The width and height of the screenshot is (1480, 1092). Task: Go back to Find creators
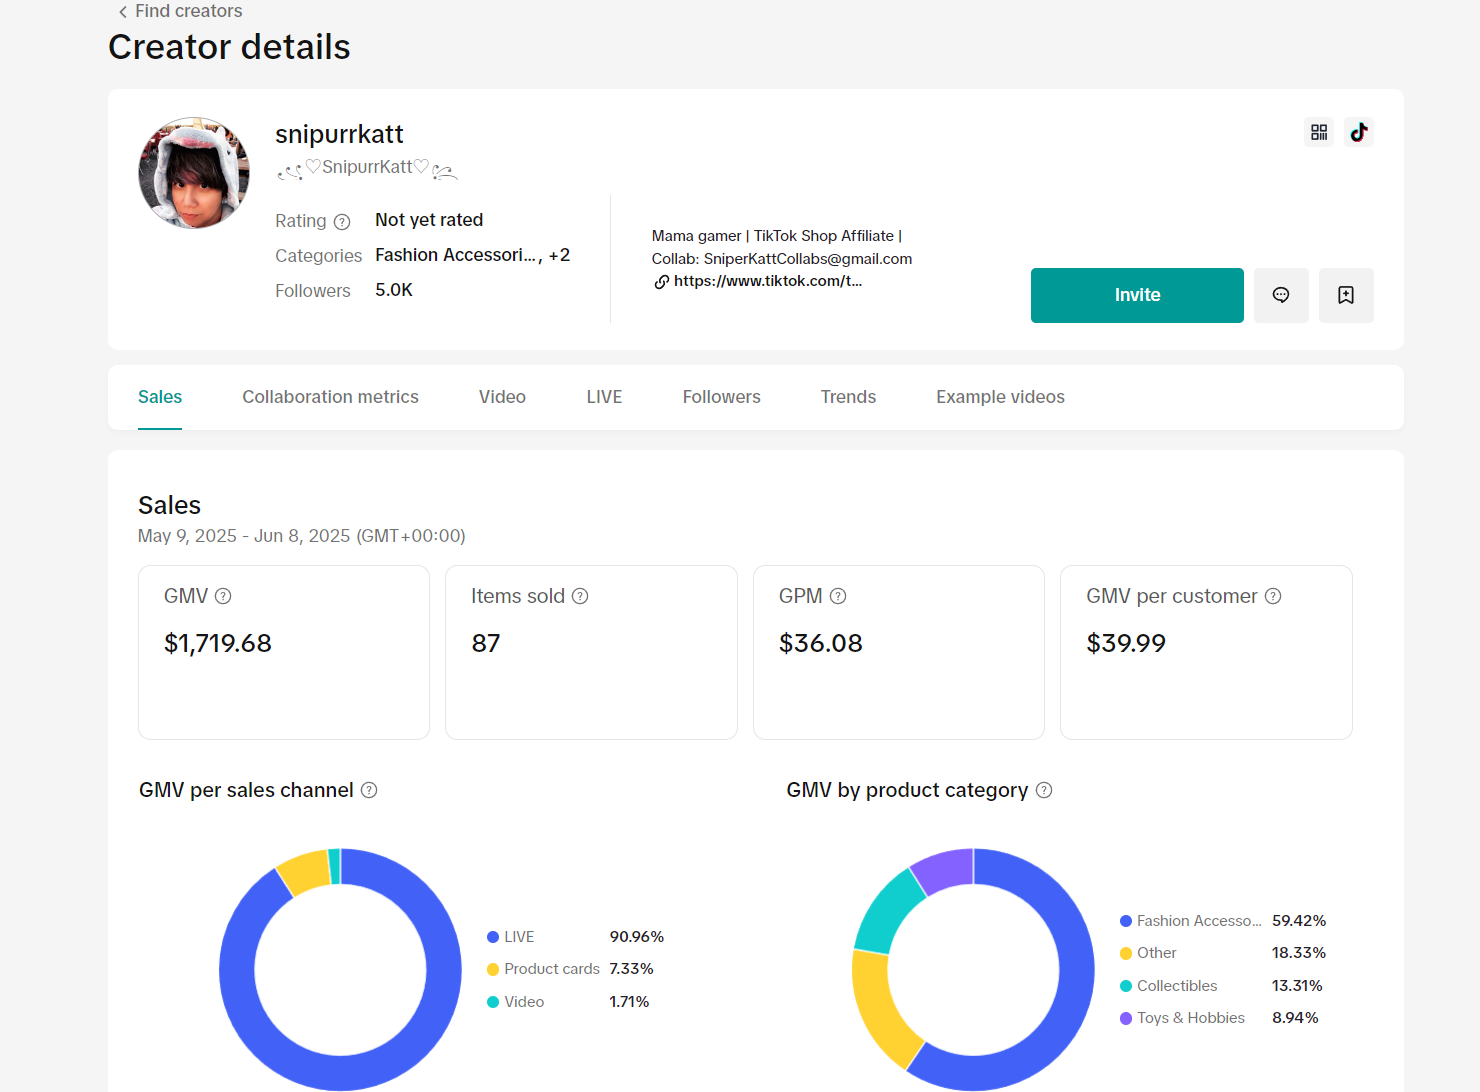pos(180,11)
